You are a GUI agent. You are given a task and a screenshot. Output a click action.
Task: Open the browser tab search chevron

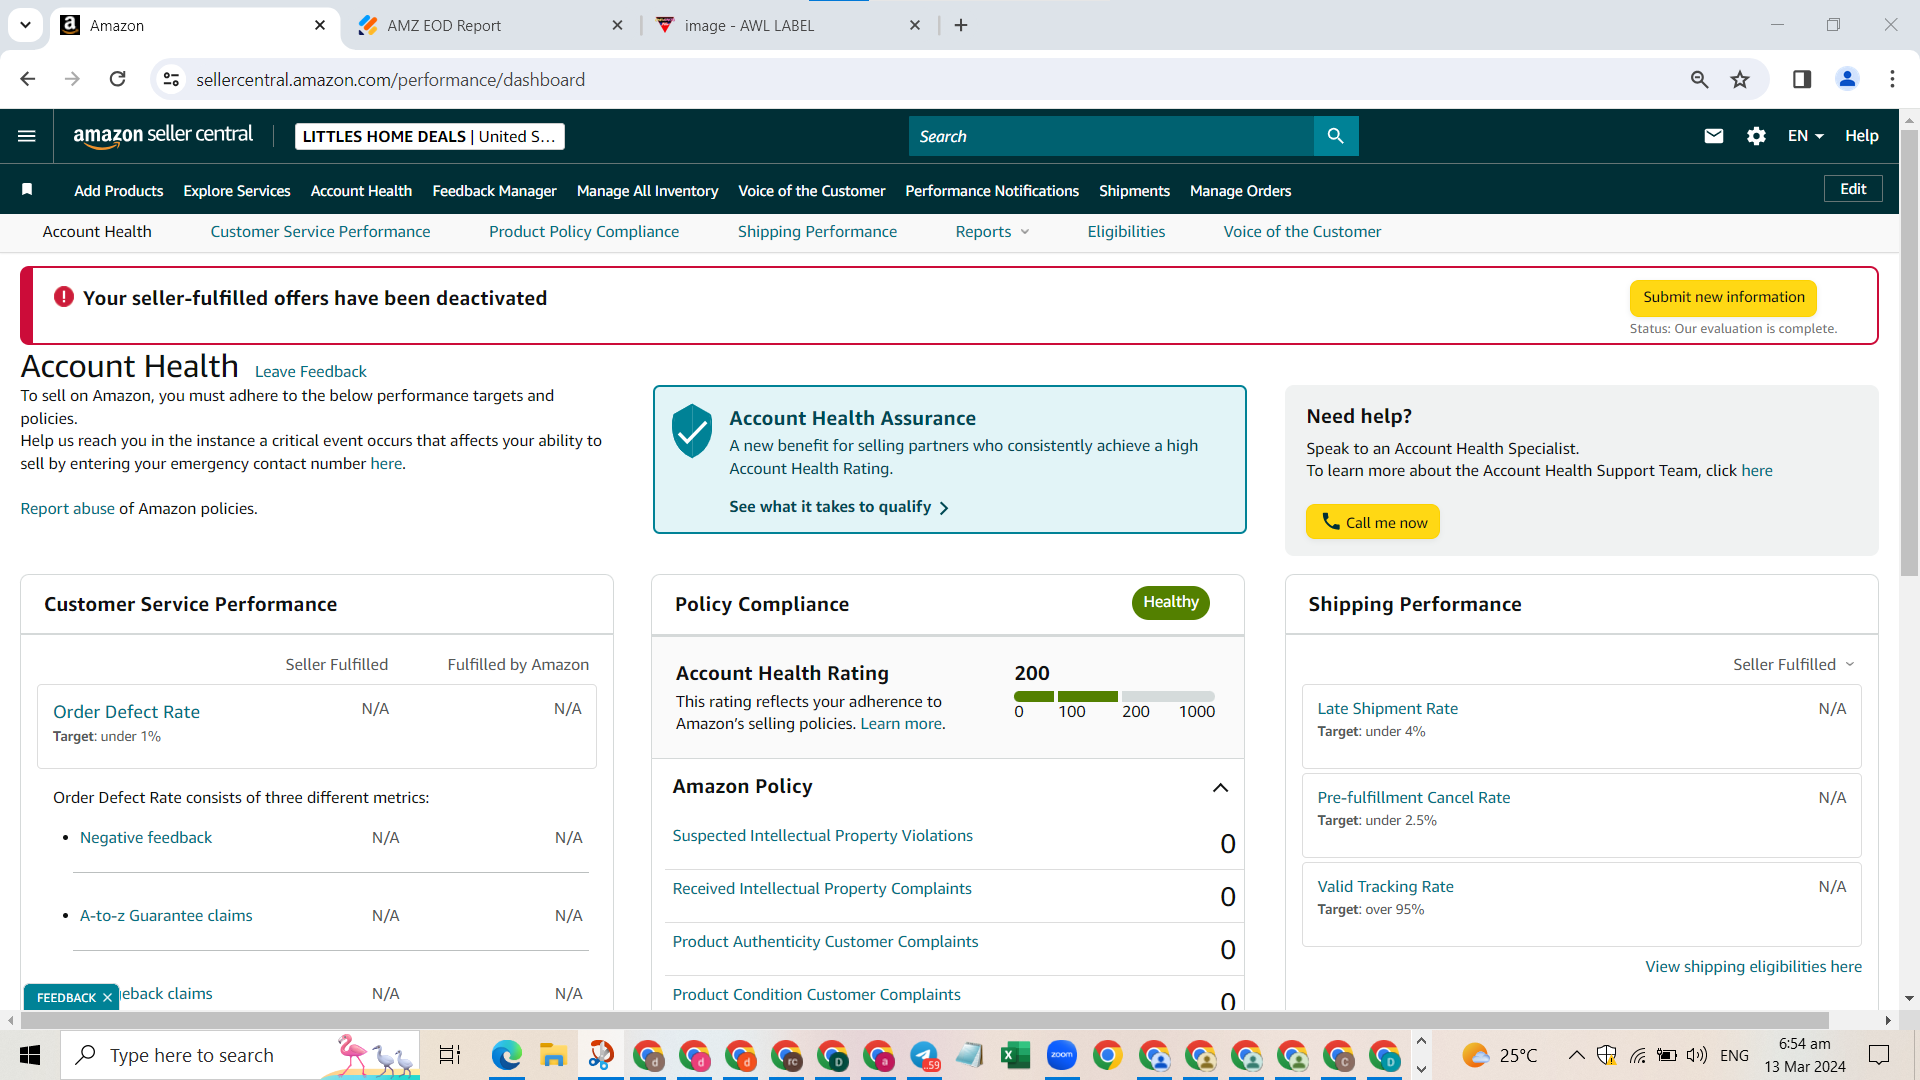tap(25, 25)
